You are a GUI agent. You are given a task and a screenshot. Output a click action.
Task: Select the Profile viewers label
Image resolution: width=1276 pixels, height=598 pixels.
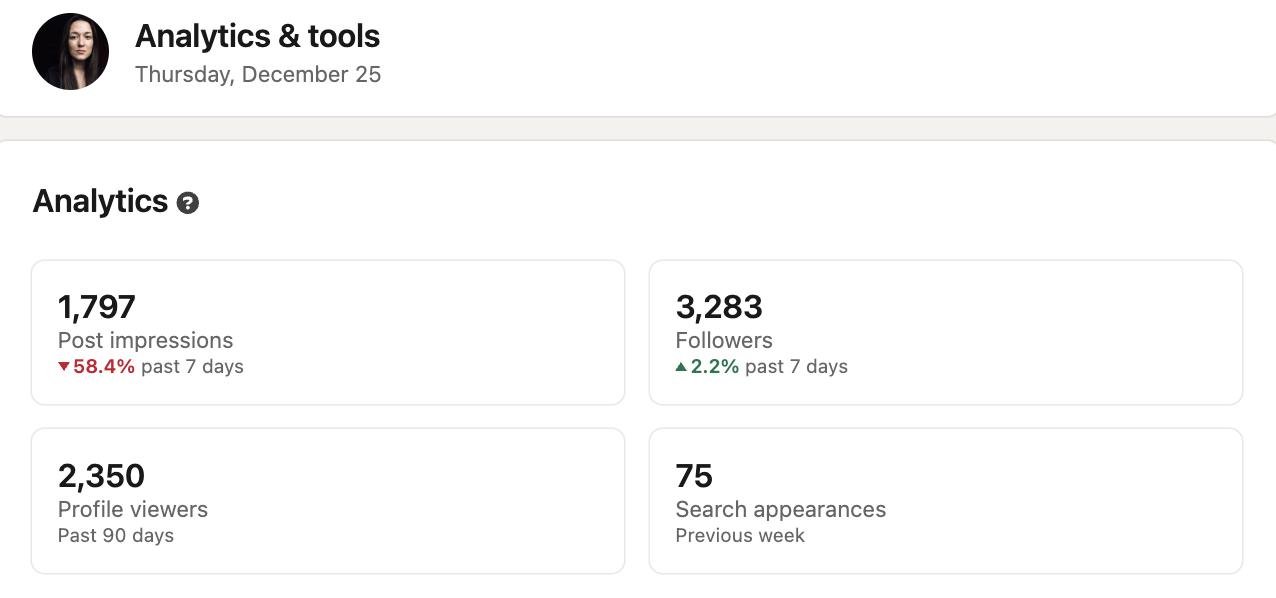(x=133, y=509)
